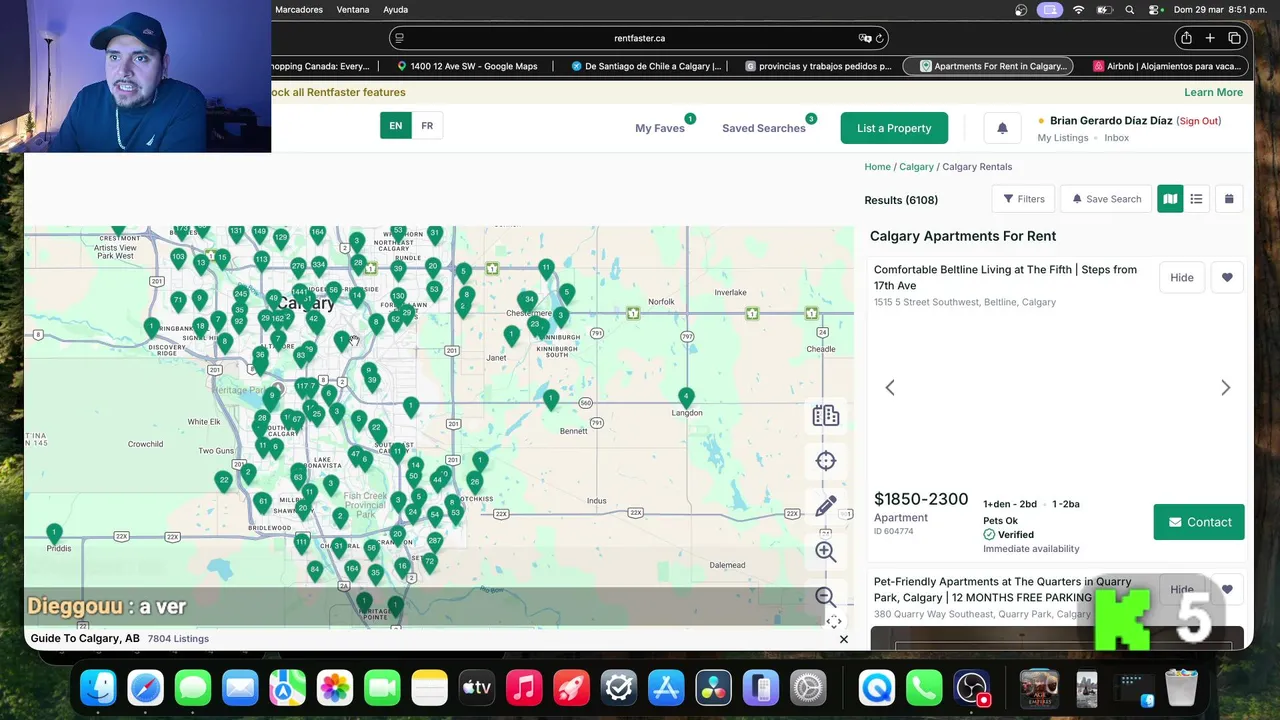Open first listing title The Fifth
This screenshot has width=1280, height=720.
[x=1005, y=277]
